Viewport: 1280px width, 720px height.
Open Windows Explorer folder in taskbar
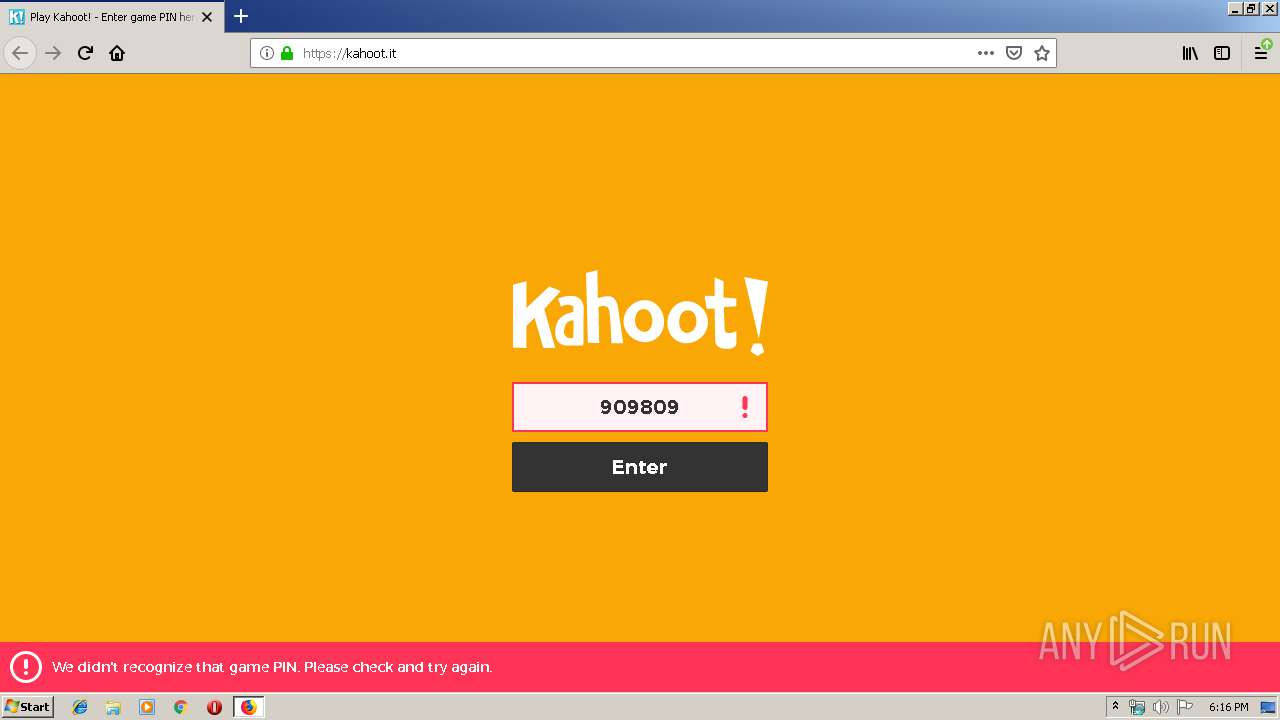click(x=113, y=707)
